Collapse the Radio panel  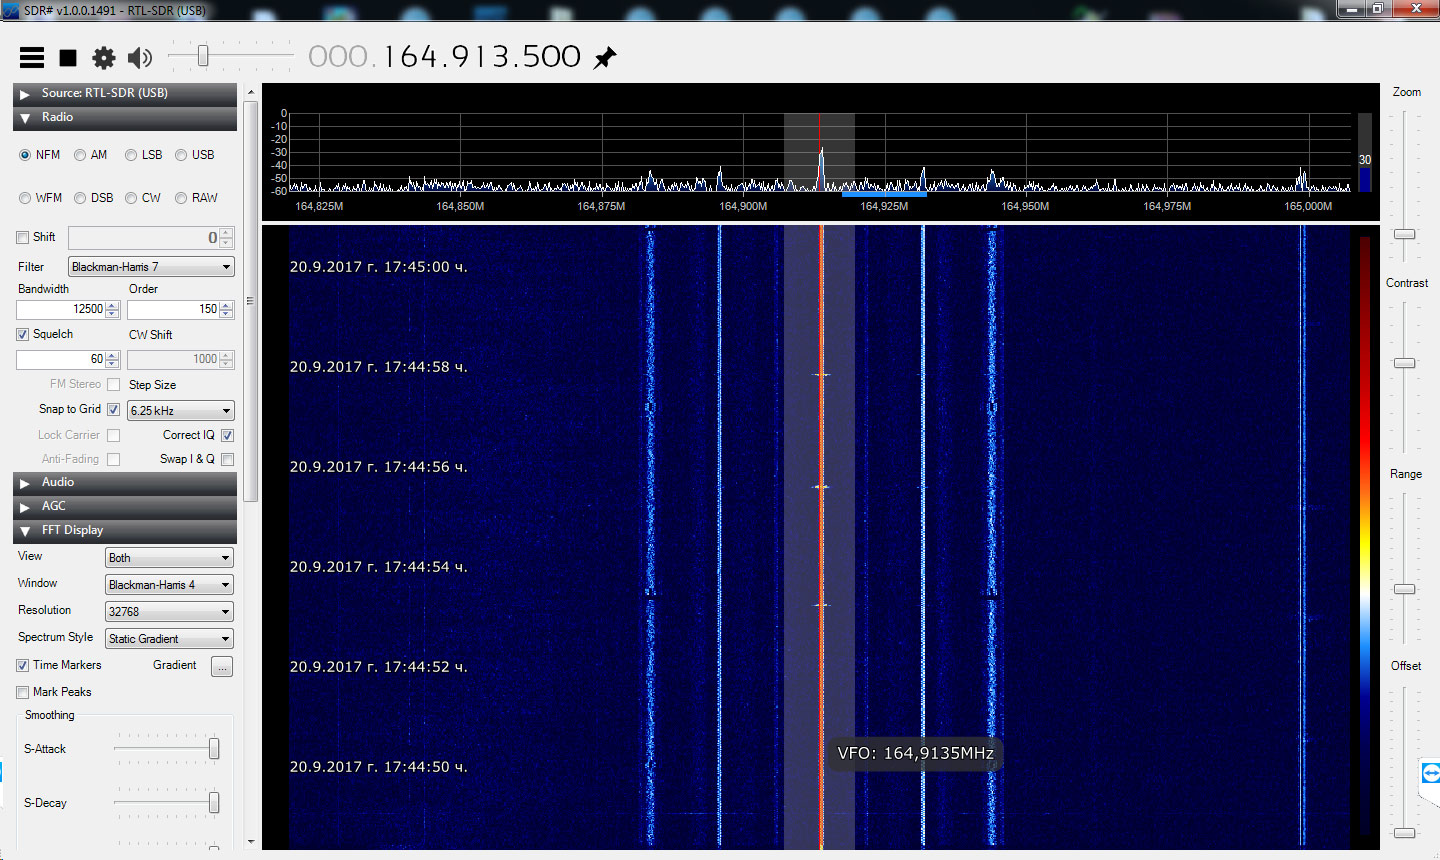(x=125, y=118)
